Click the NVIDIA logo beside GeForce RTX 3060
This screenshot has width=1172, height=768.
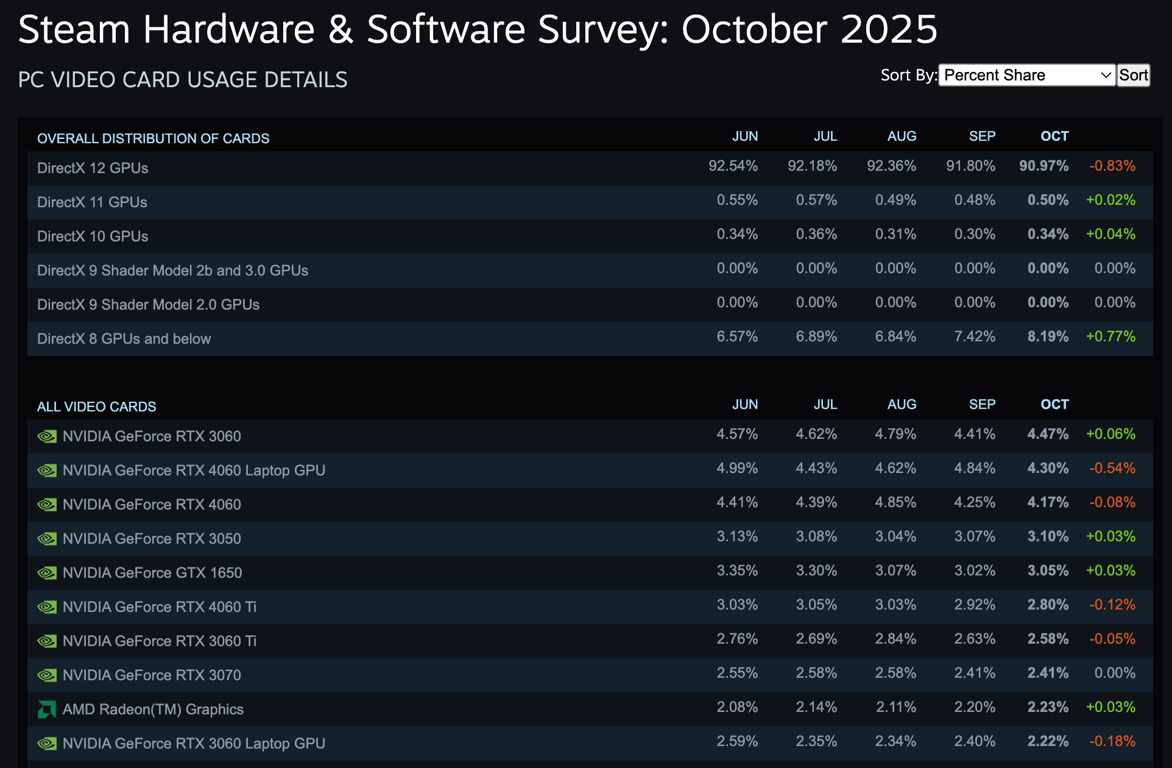click(x=46, y=436)
